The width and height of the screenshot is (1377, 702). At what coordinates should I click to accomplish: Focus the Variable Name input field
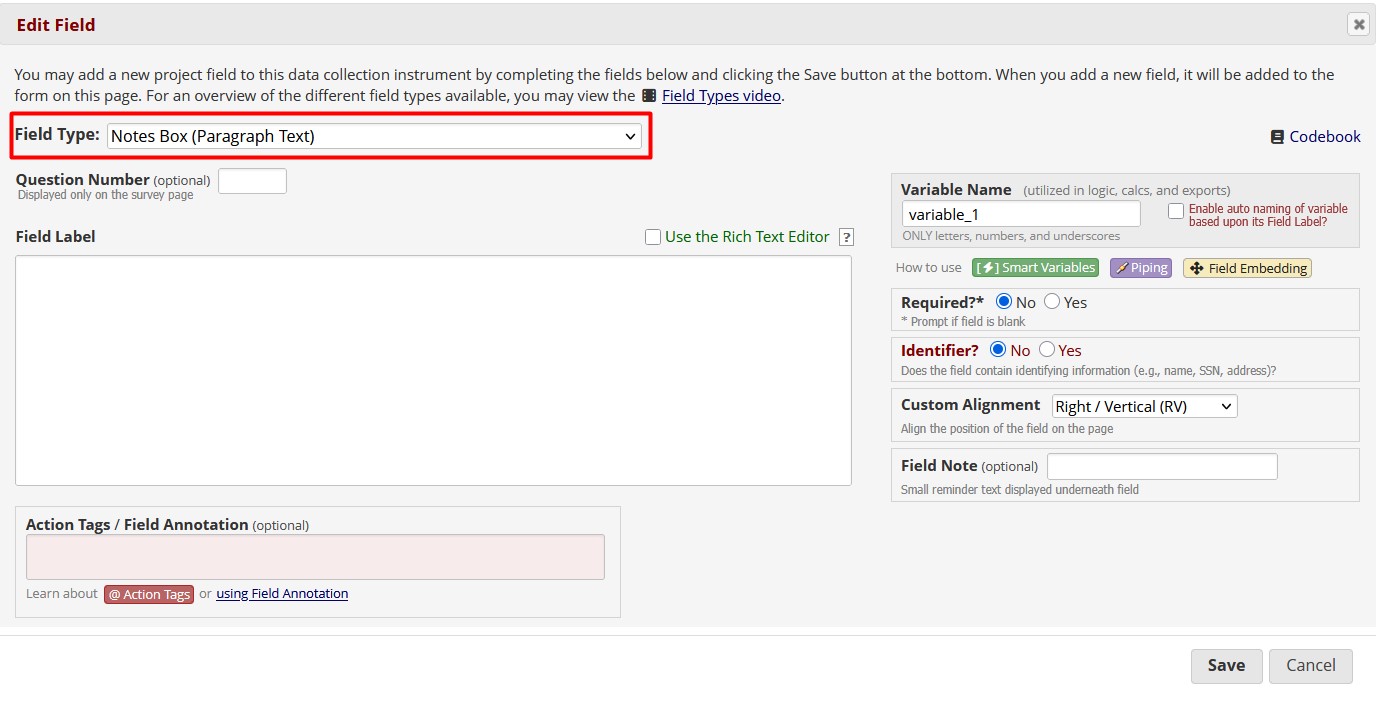click(1020, 214)
